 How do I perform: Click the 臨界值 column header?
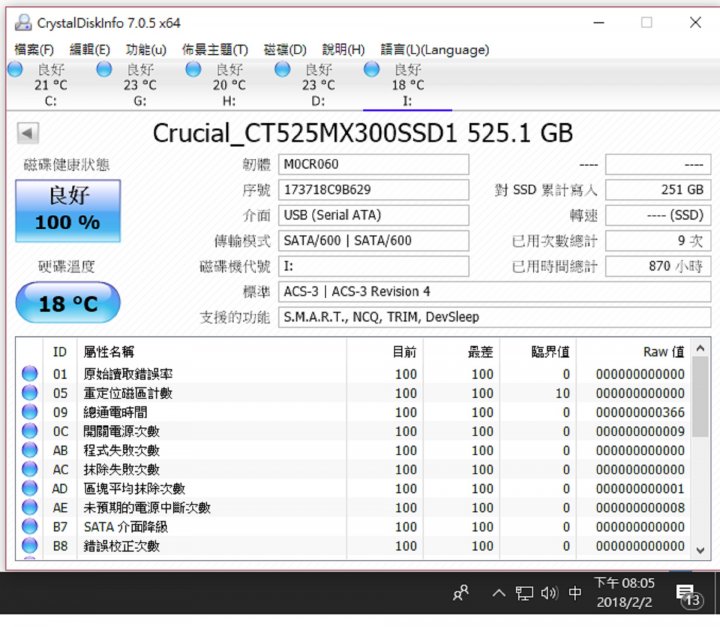tap(538, 352)
